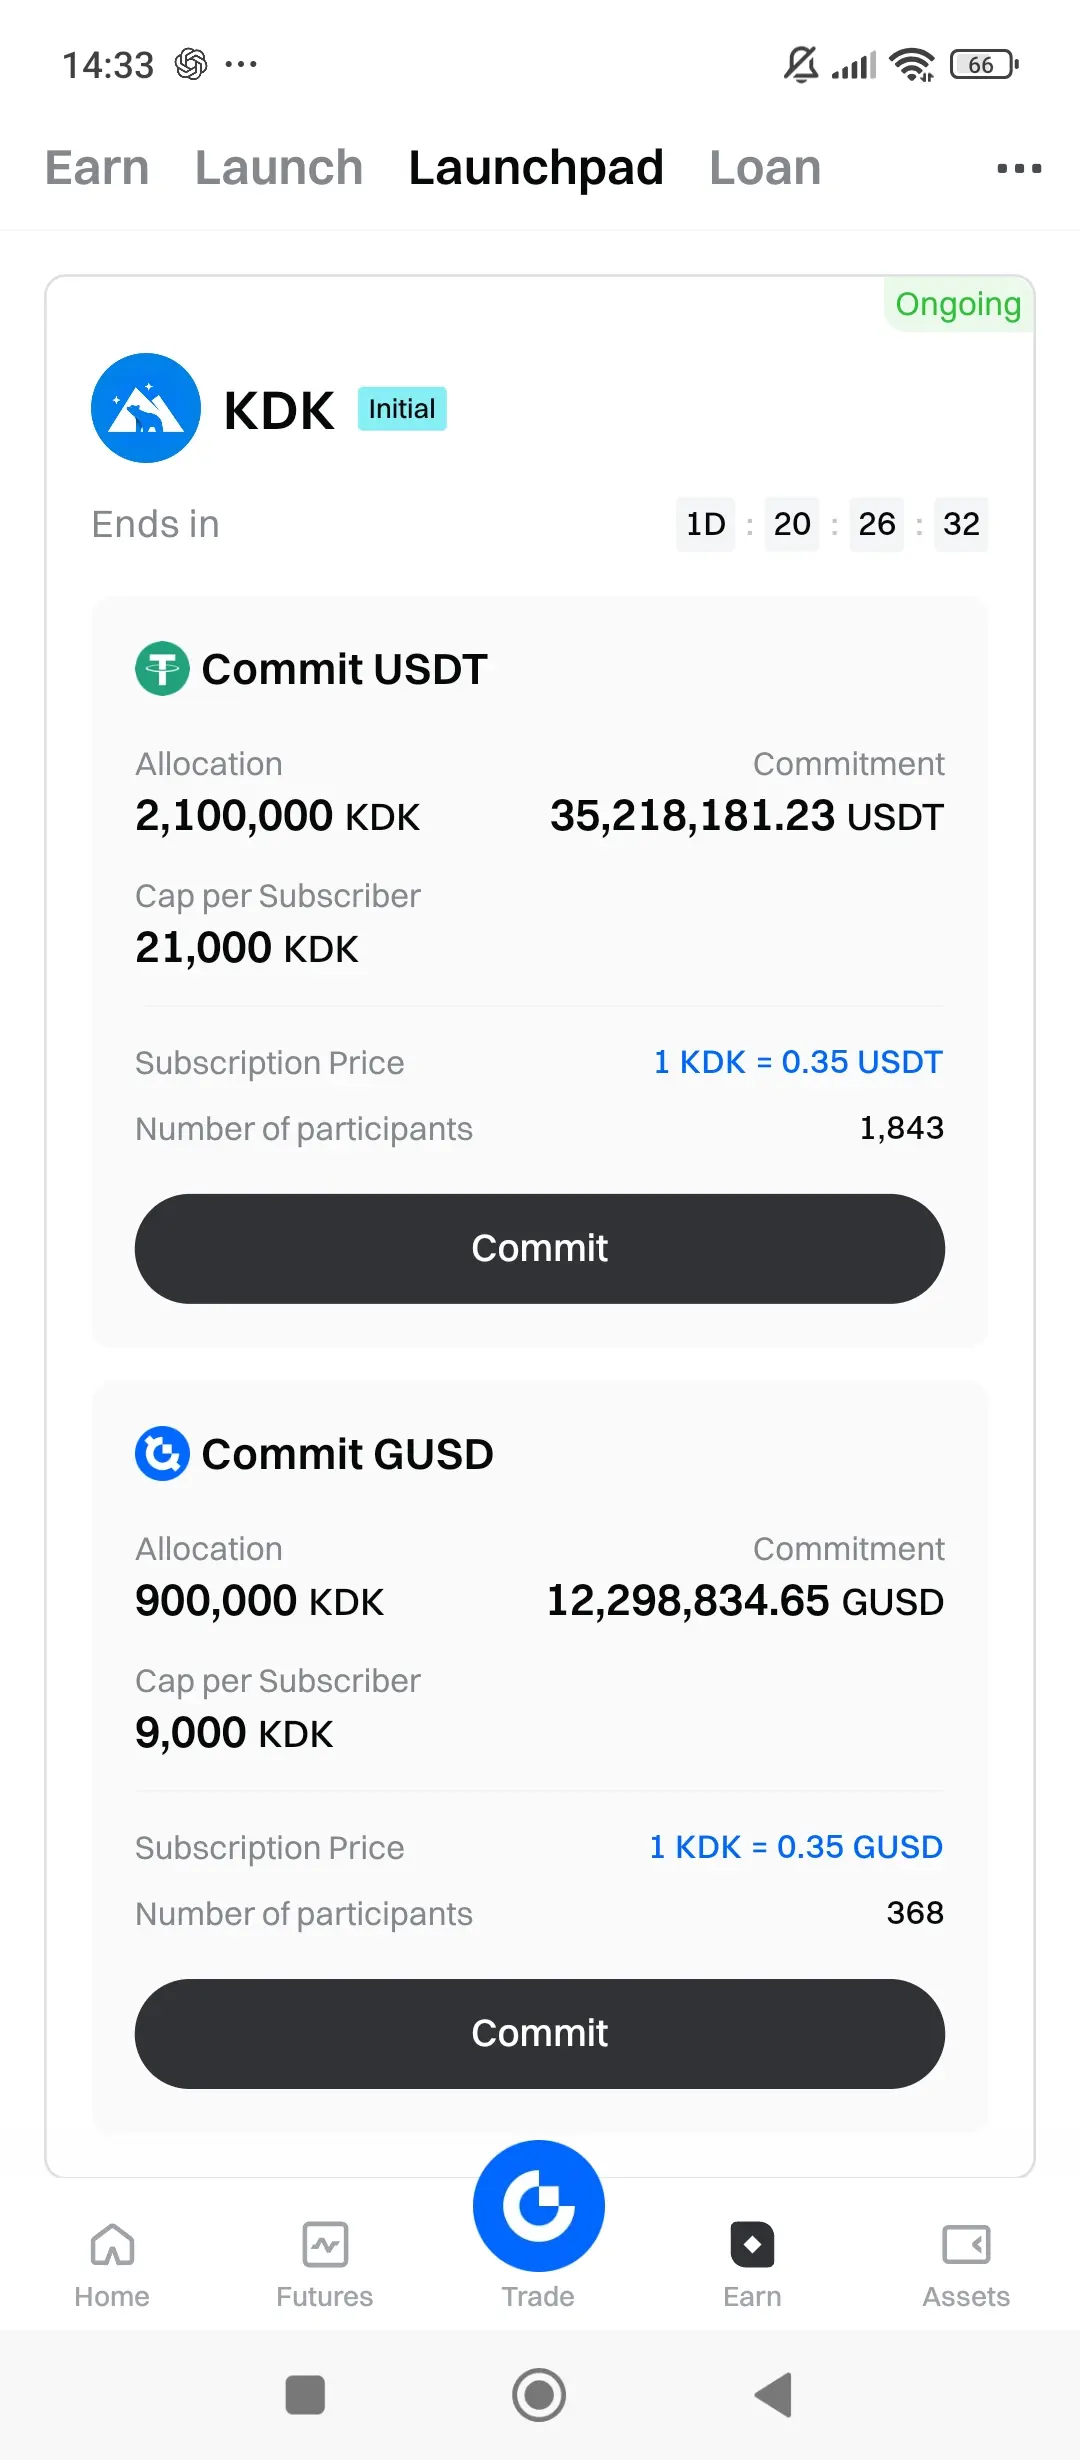
Task: Tap the 1 KDK = 0.35 USDT price link
Action: 798,1062
